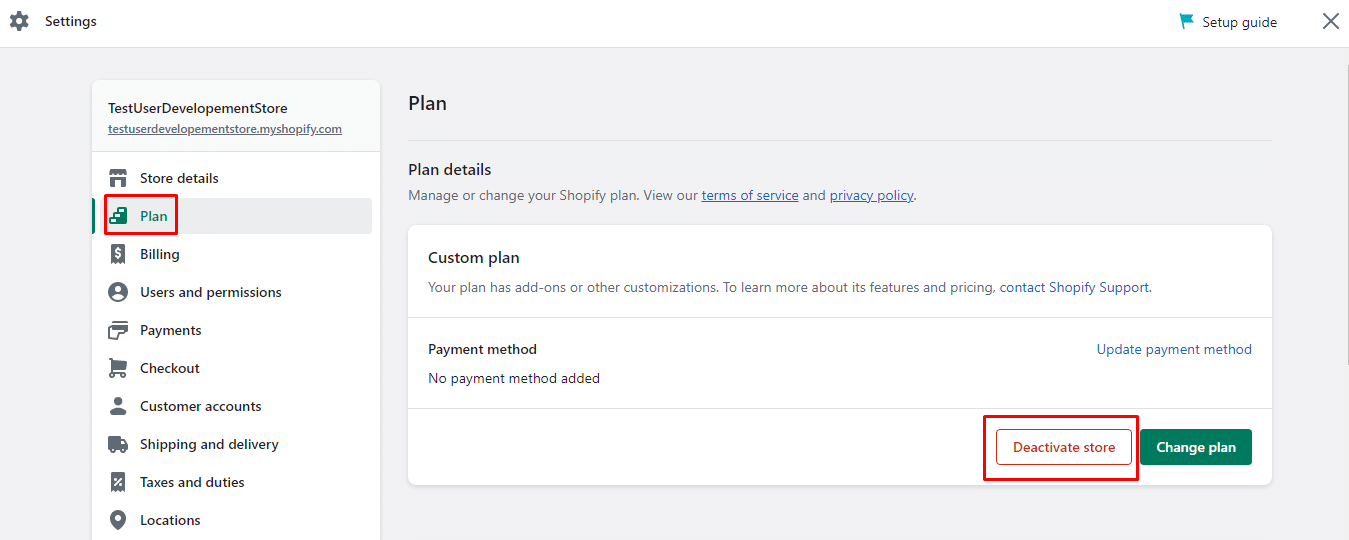The width and height of the screenshot is (1349, 540).
Task: Go to Customer accounts settings
Action: [x=200, y=406]
